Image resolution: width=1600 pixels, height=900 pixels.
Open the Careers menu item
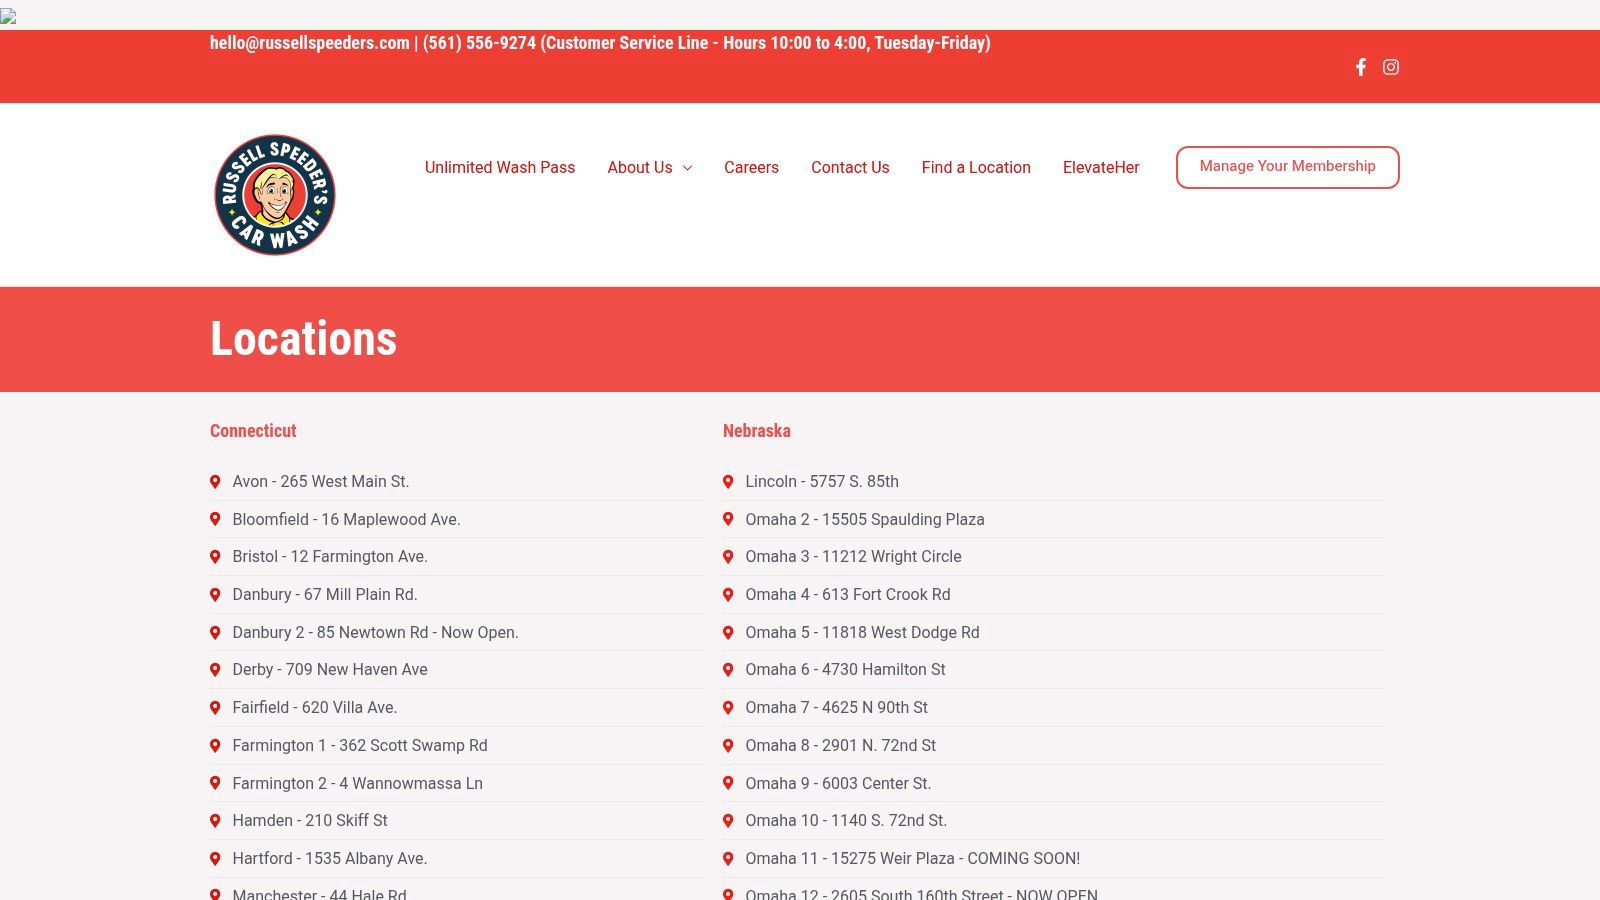(x=751, y=167)
